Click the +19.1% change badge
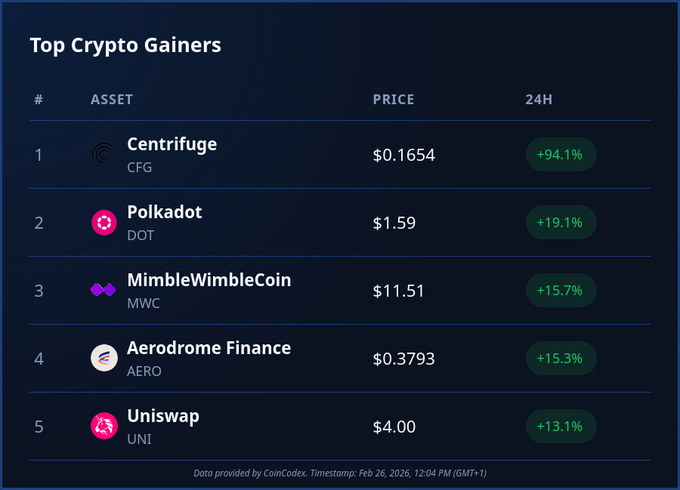This screenshot has height=490, width=680. [560, 223]
